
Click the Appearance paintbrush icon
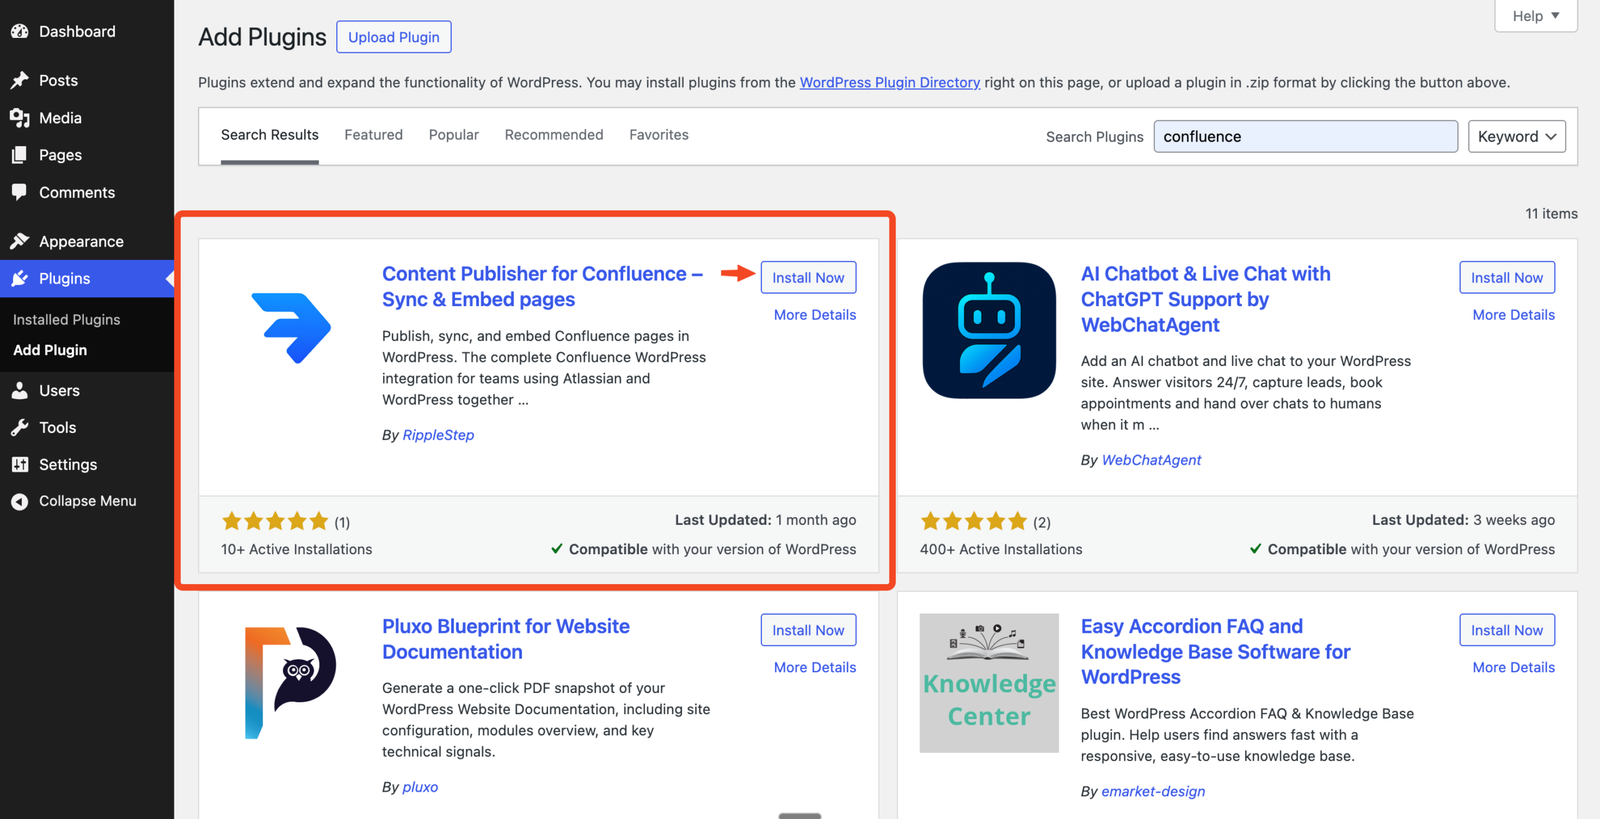[19, 241]
